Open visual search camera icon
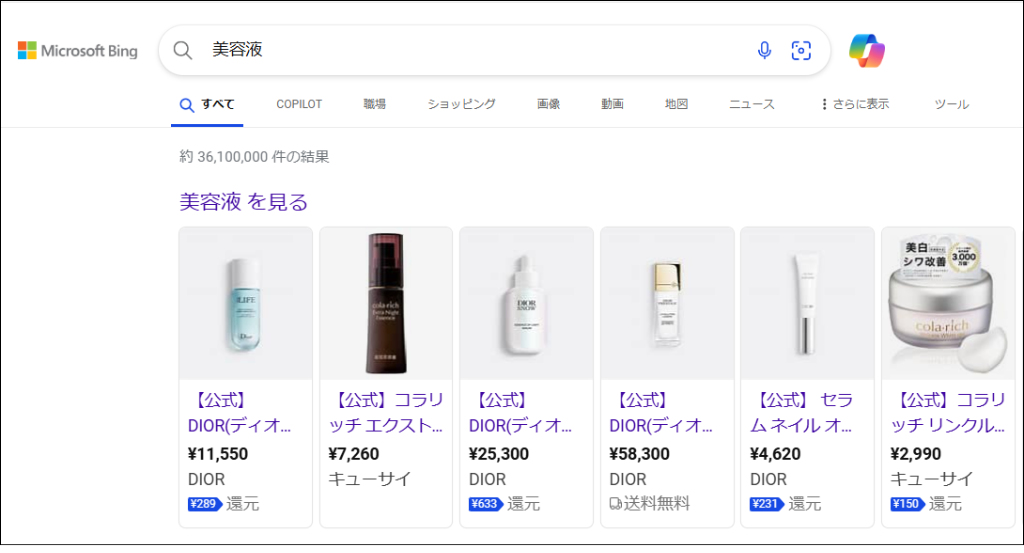 coord(801,50)
